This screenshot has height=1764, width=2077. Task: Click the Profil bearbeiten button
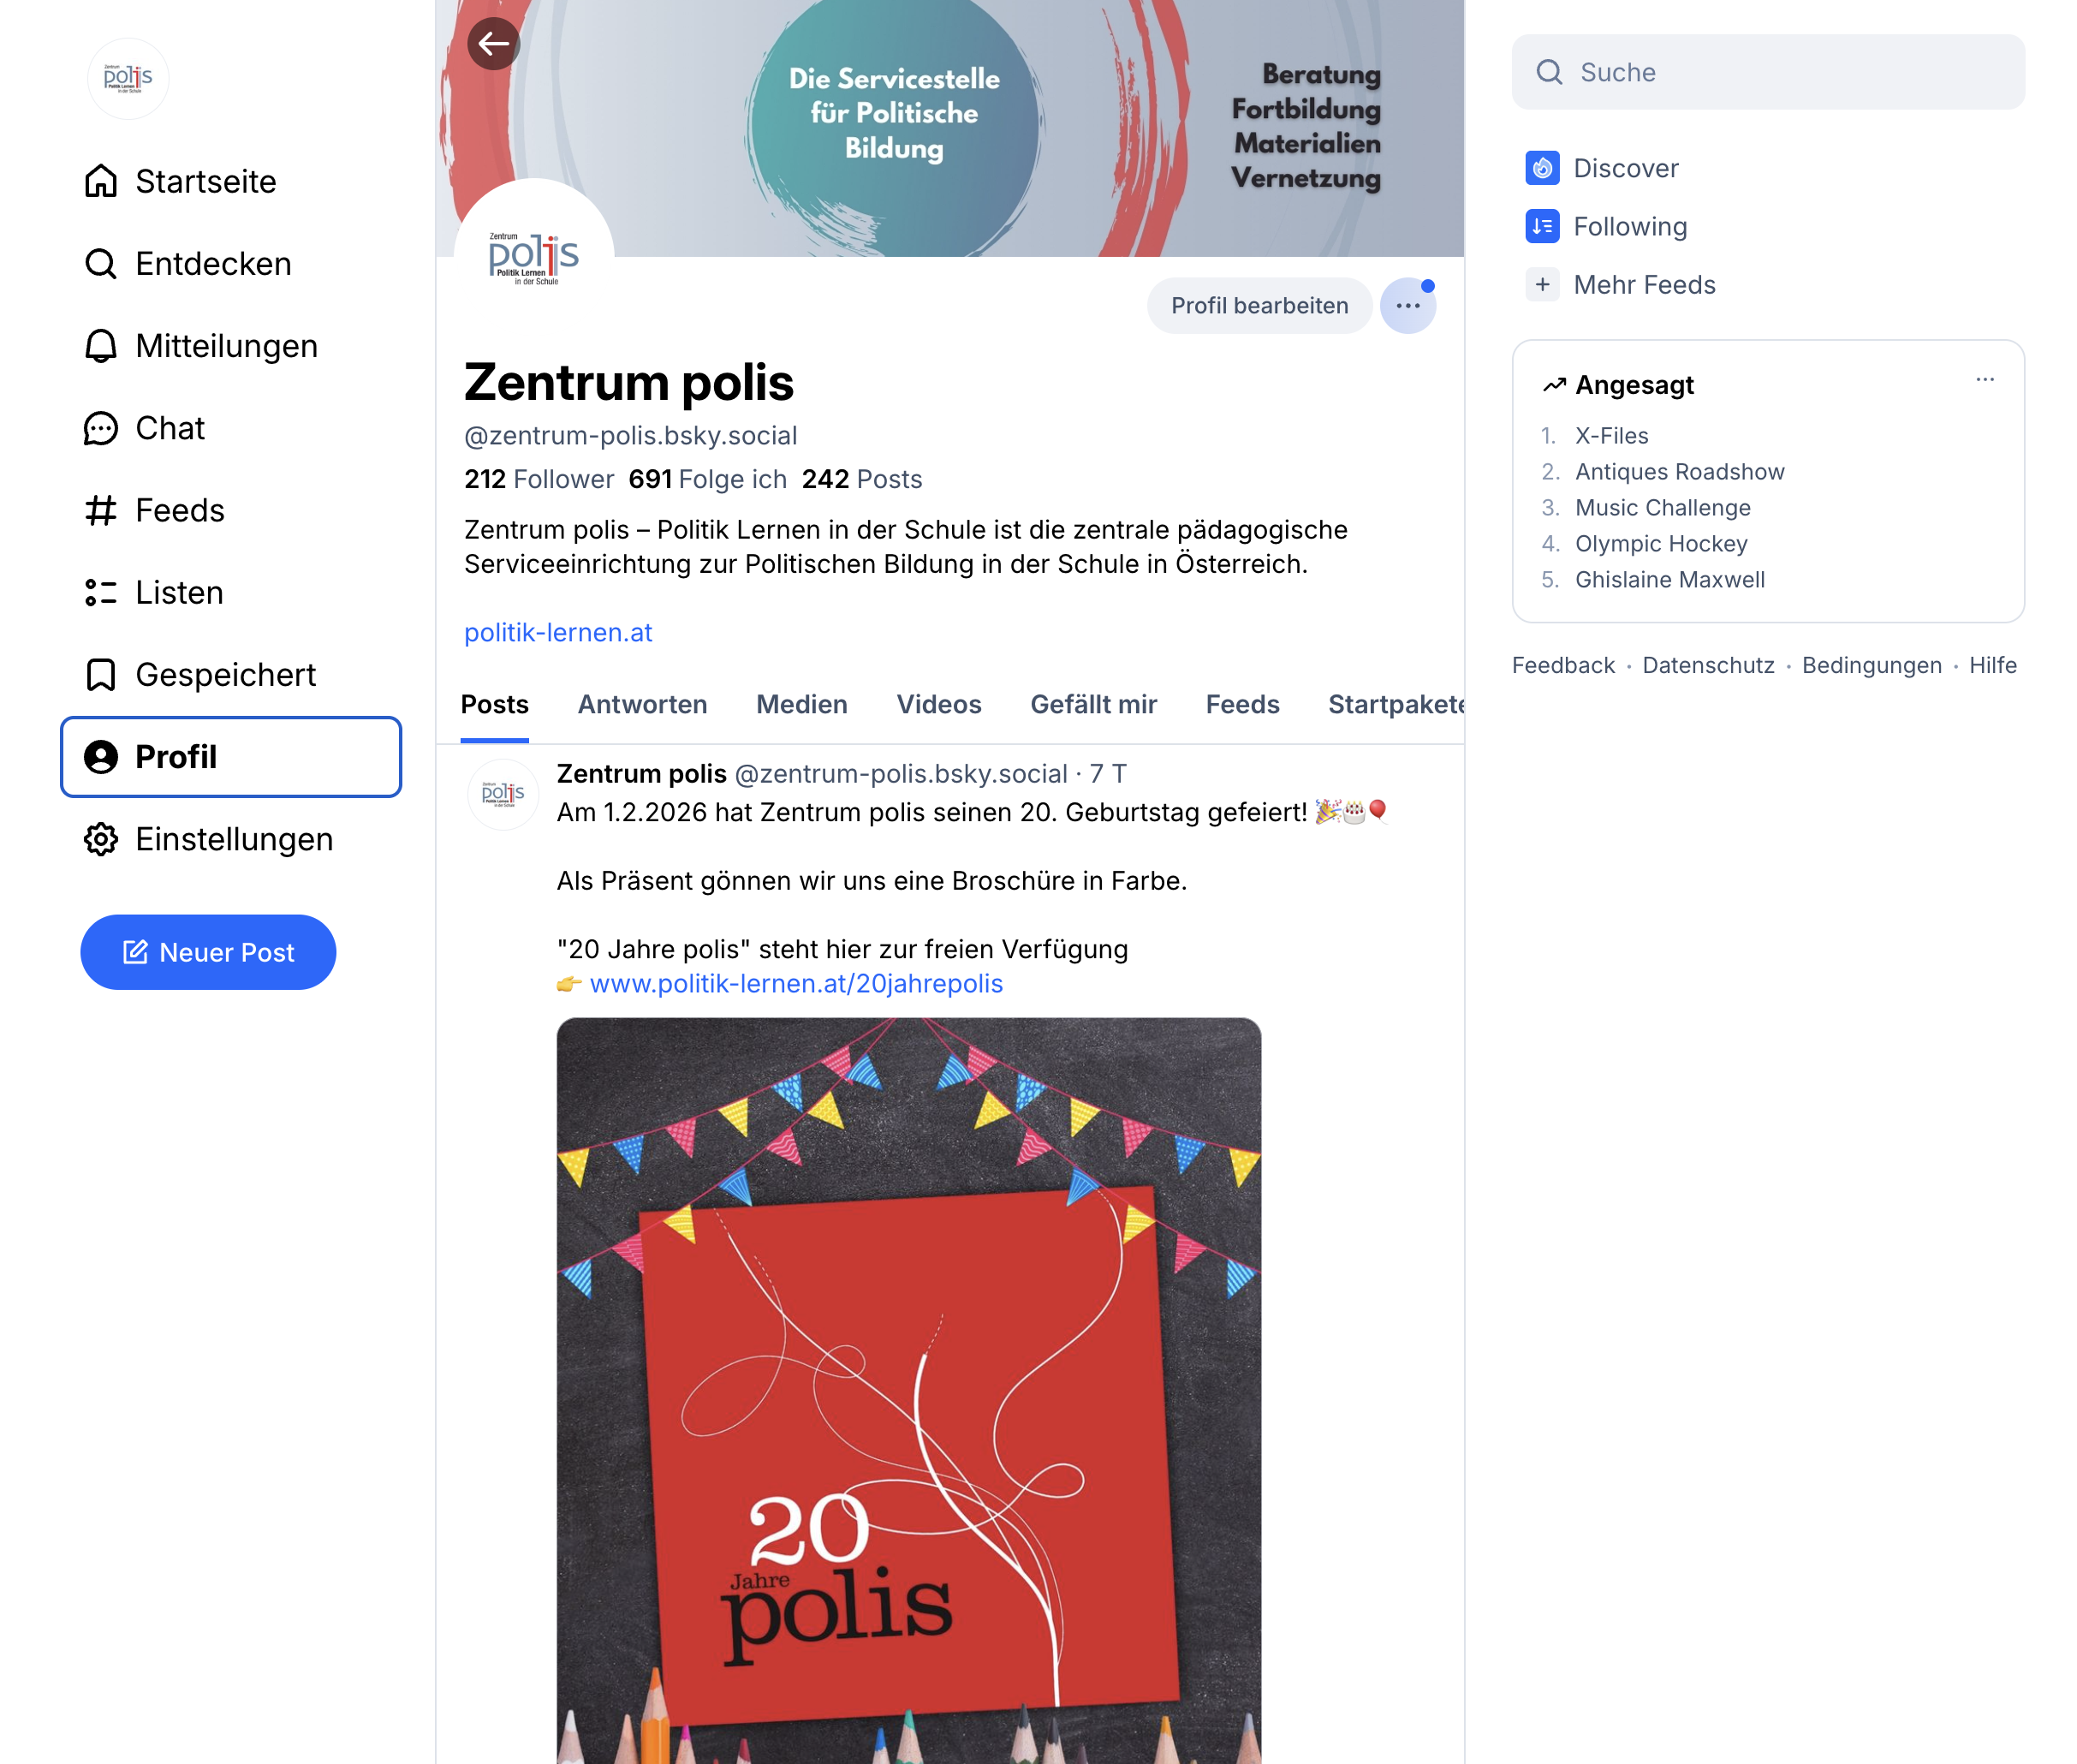[x=1260, y=306]
